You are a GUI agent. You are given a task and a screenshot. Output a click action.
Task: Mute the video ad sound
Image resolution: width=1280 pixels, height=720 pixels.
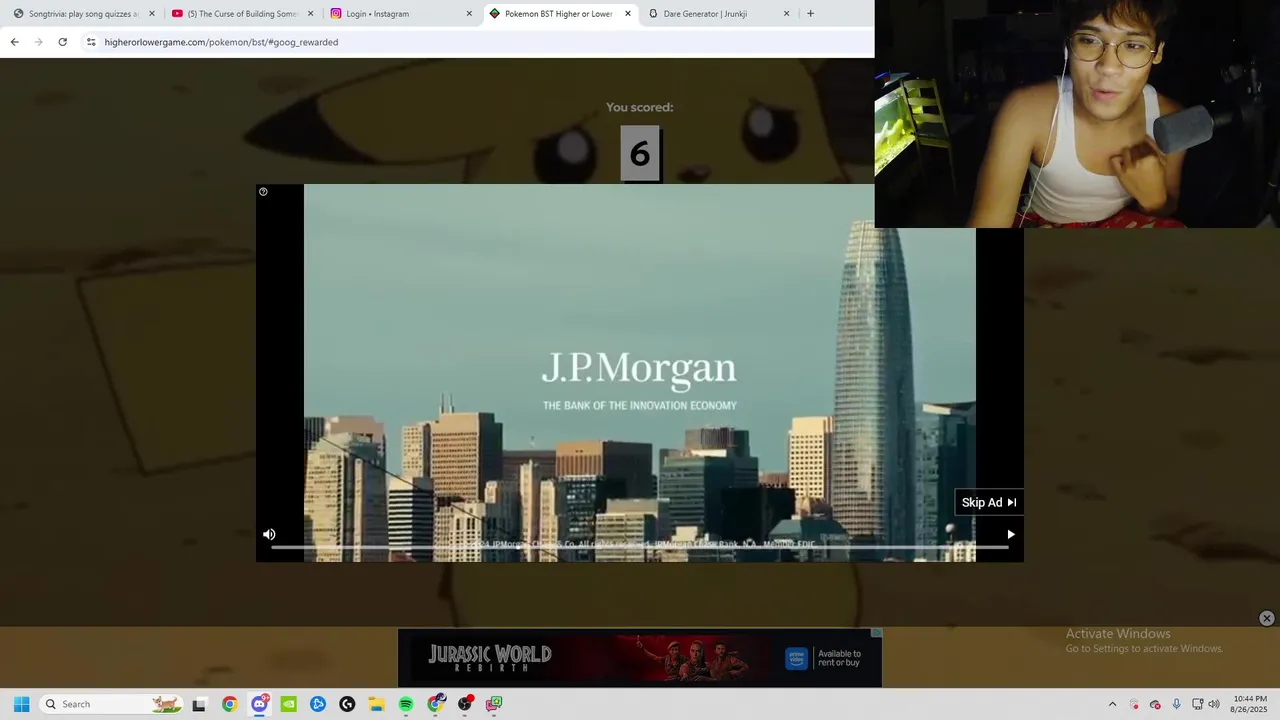[x=269, y=534]
